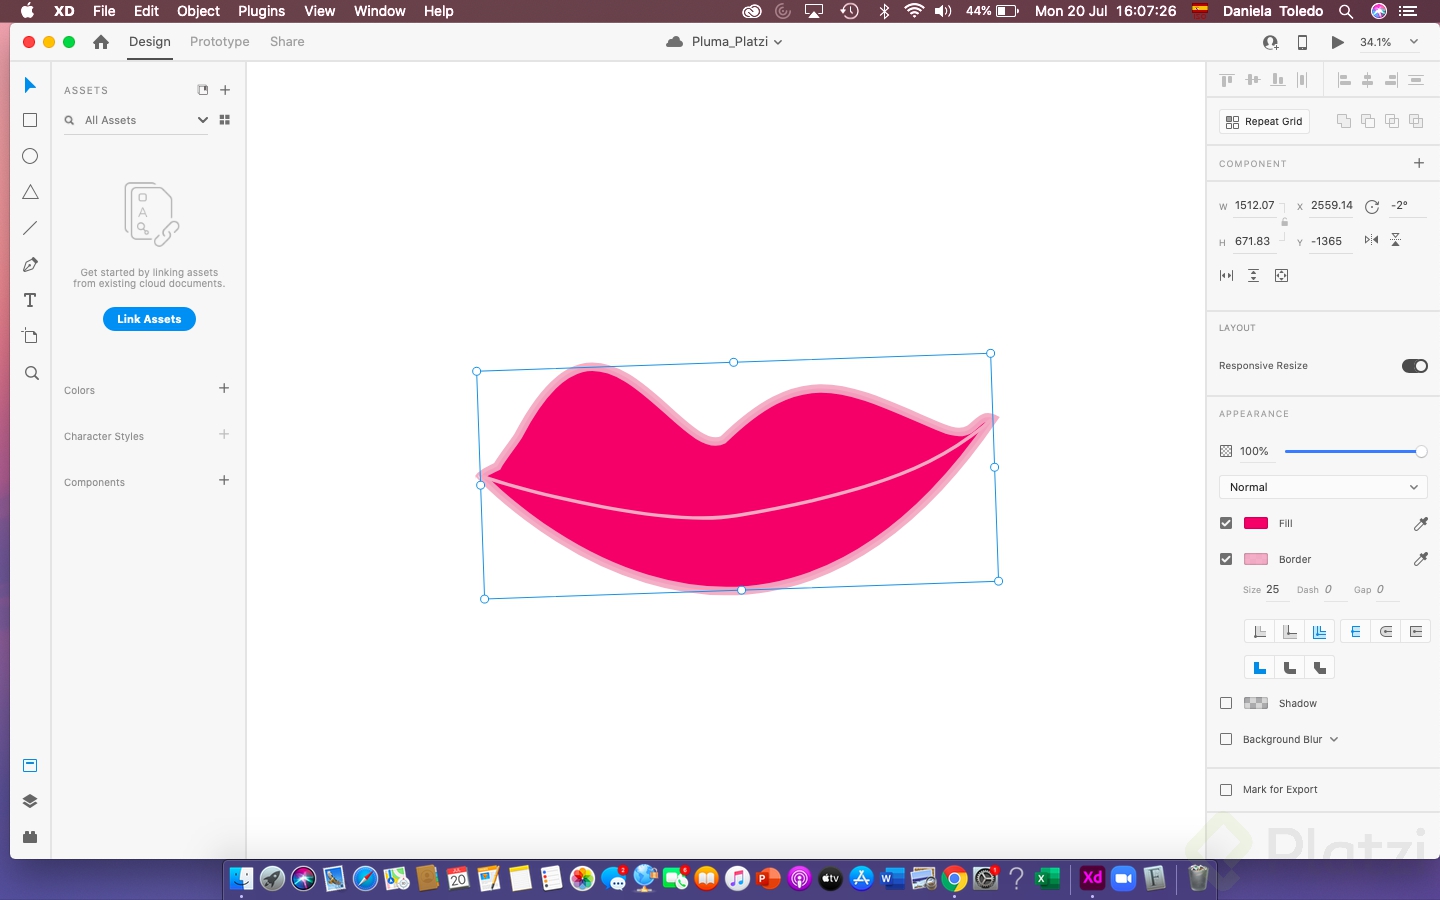
Task: Click the Fill eyedropper to sample a color
Action: pos(1421,523)
